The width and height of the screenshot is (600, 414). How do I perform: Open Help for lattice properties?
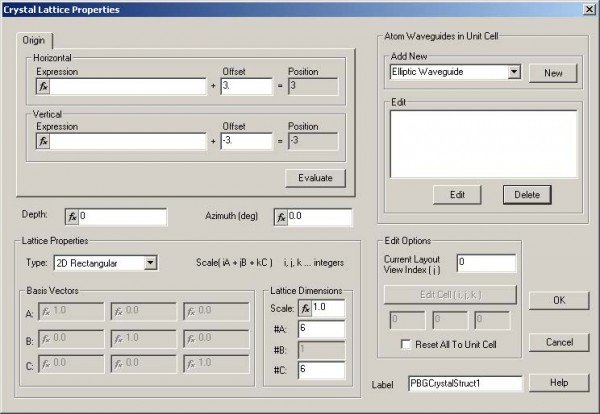pos(558,383)
